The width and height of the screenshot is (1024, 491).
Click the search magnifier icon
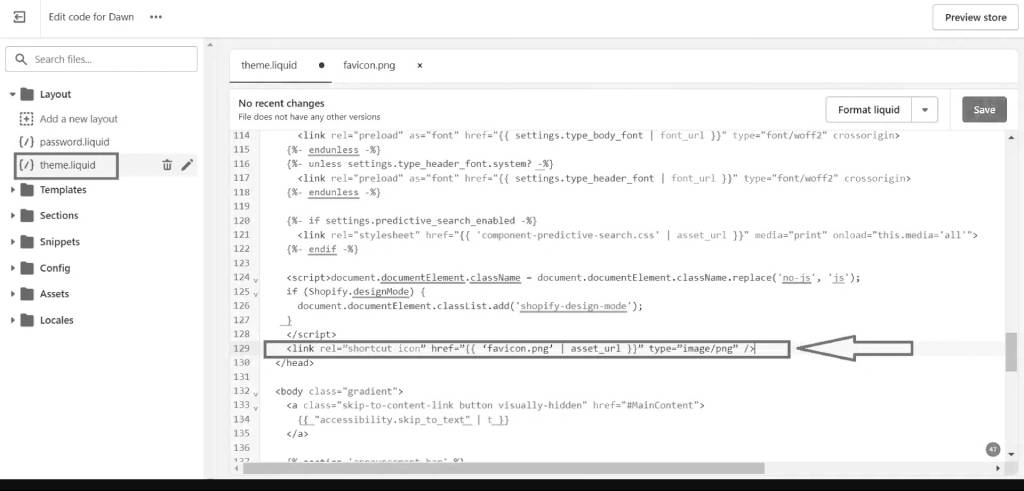click(22, 59)
